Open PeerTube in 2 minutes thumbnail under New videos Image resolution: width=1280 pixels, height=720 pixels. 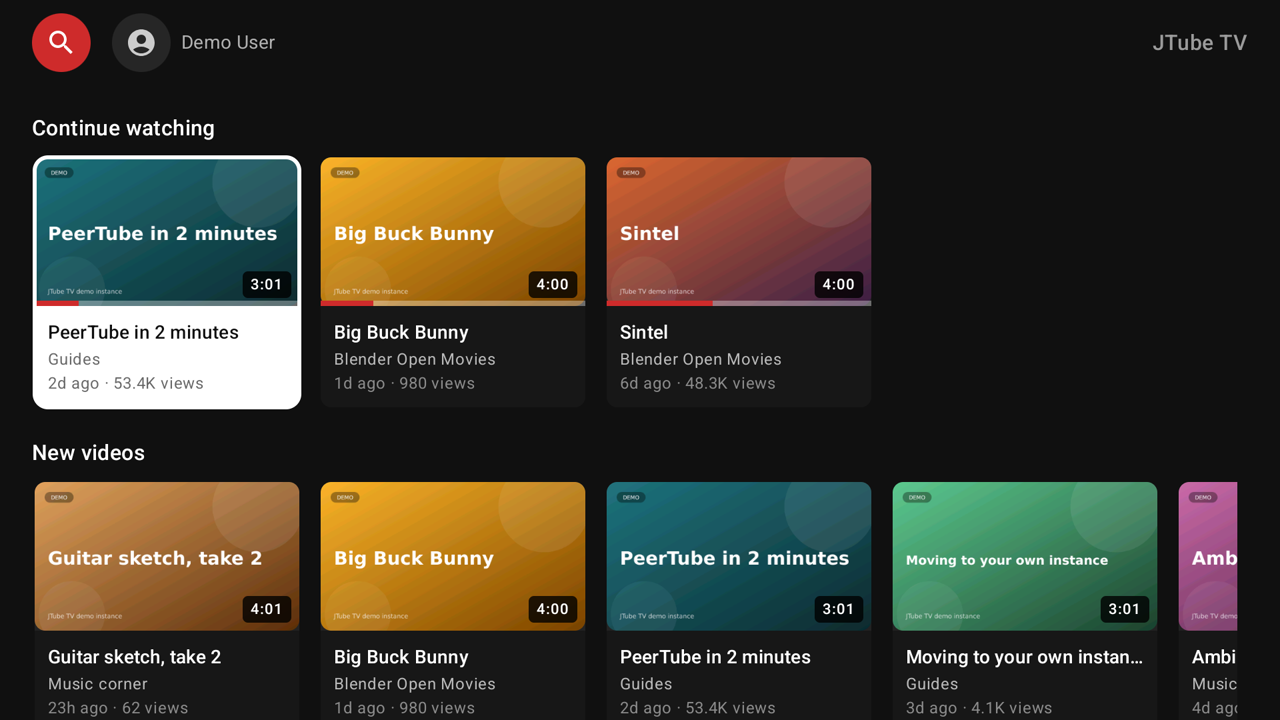tap(739, 556)
